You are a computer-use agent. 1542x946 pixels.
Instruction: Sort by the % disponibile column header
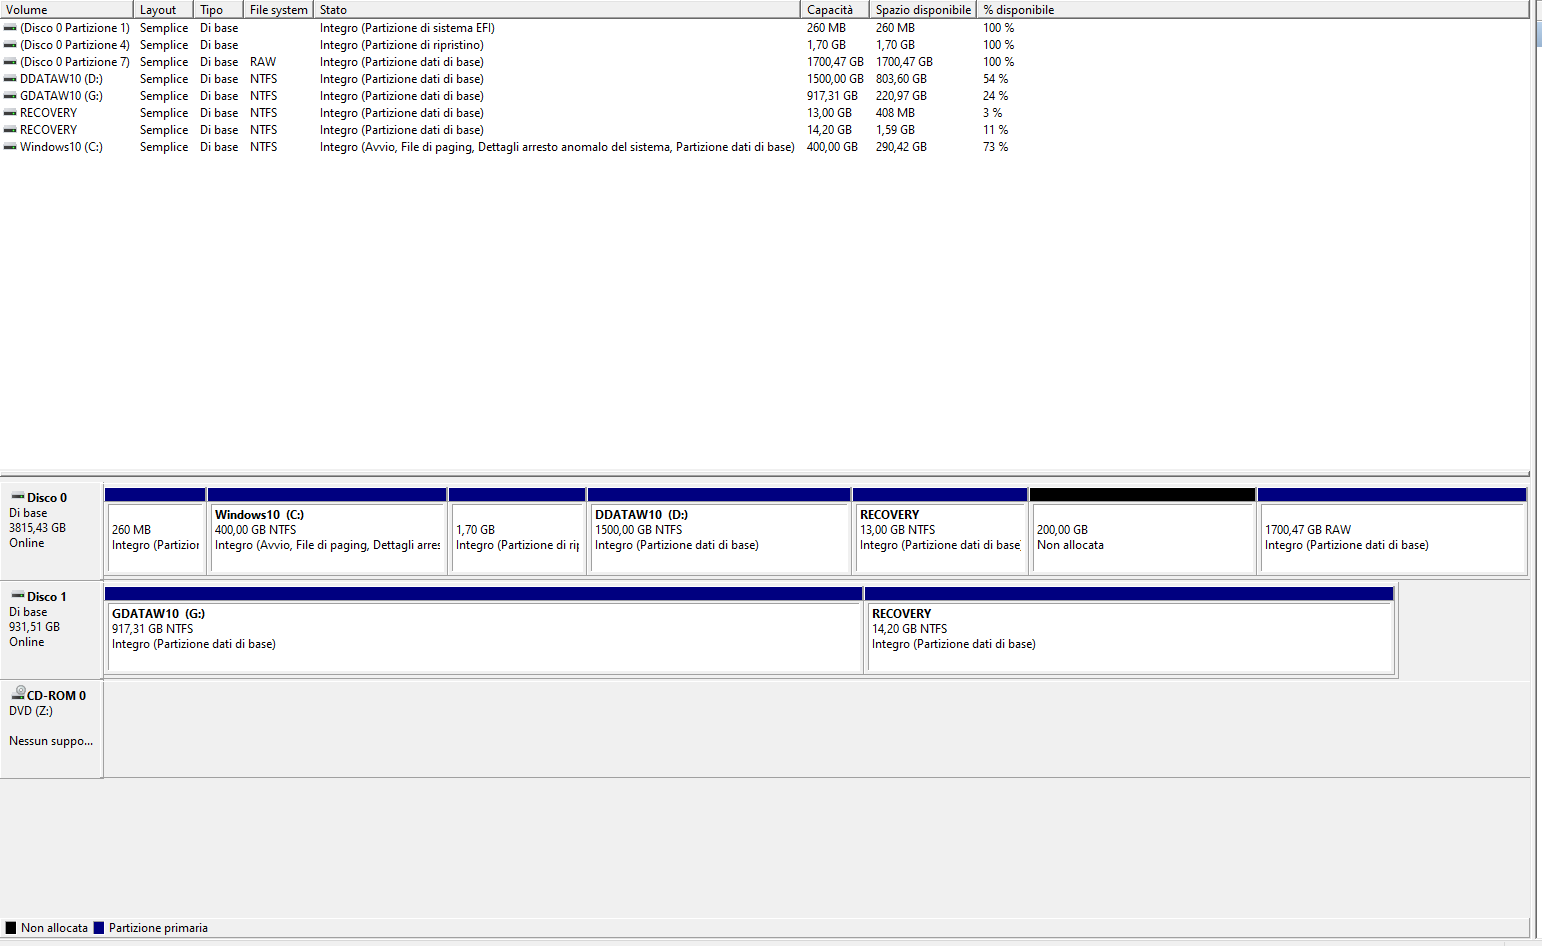1253,9
